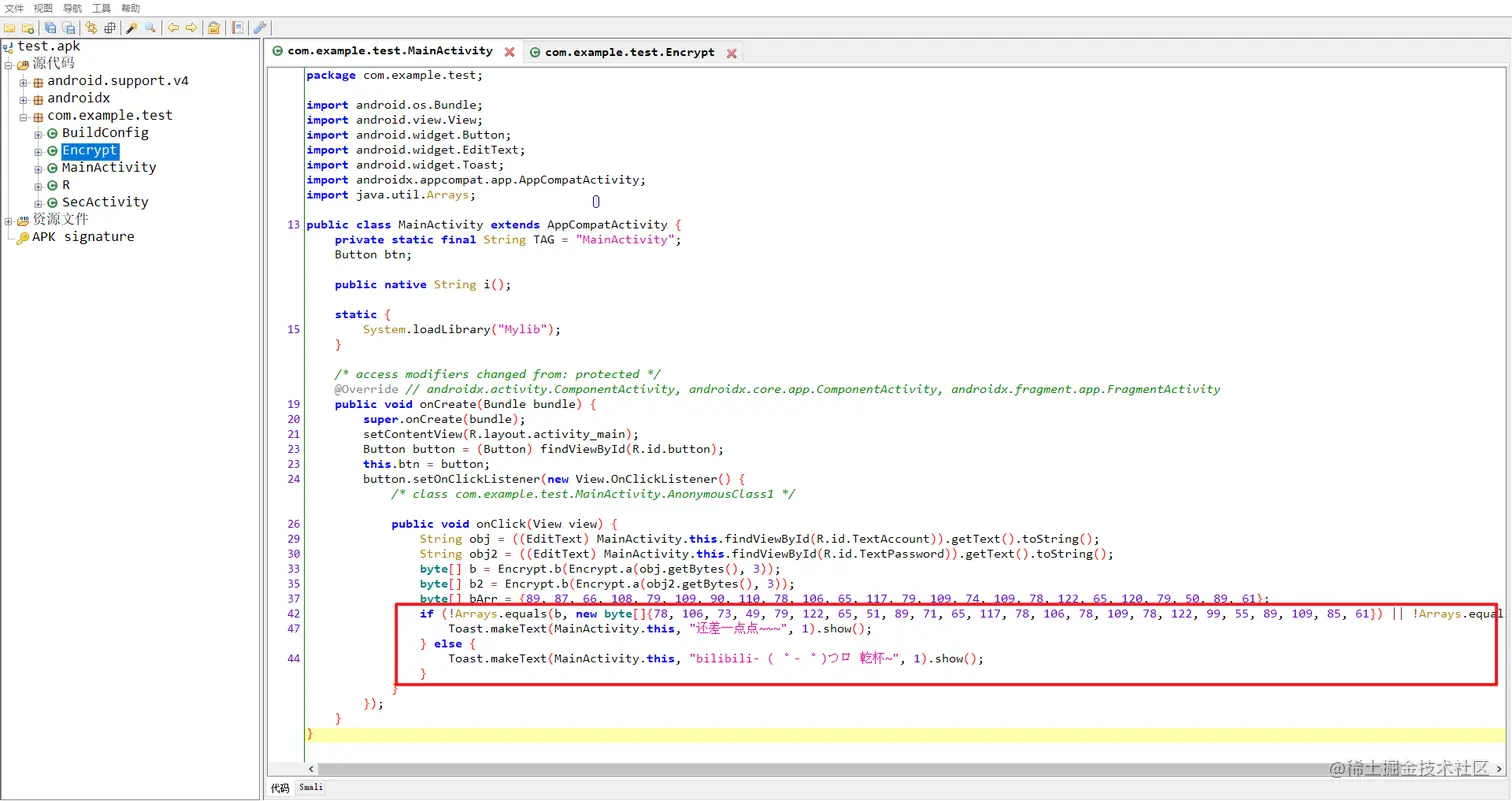Click the key icon beside APK signature
The image size is (1512, 801).
coord(23,238)
